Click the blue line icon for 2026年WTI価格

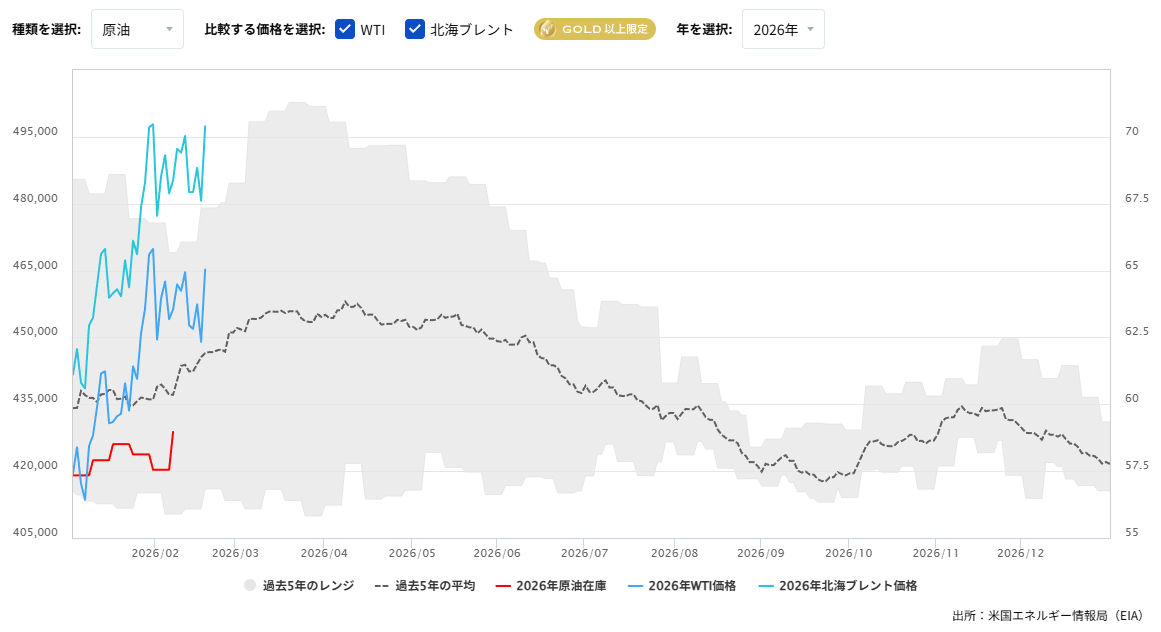coord(634,585)
